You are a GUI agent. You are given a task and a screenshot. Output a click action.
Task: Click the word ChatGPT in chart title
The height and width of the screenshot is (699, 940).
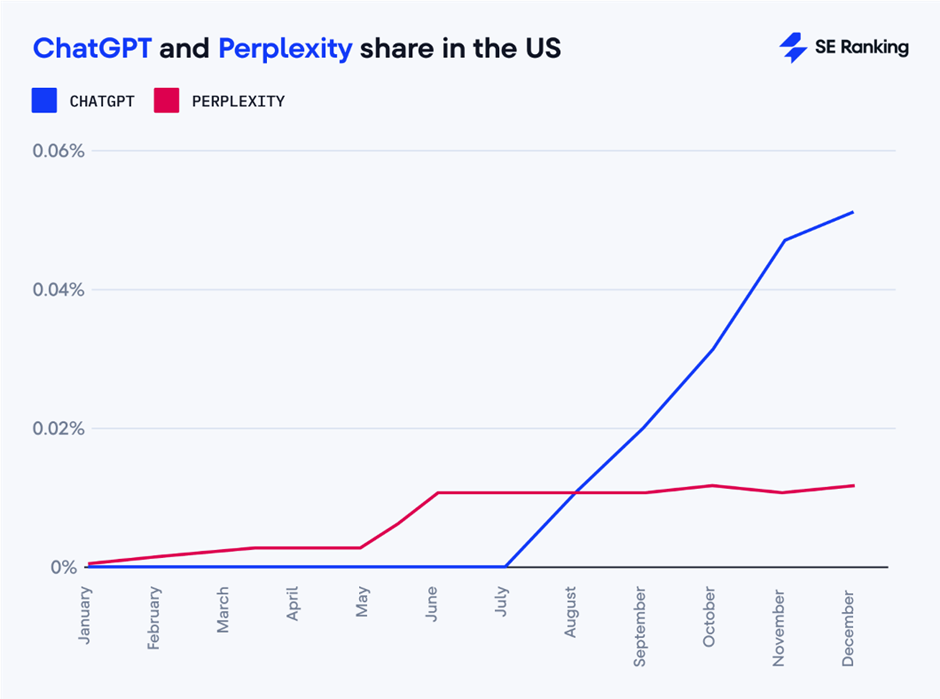(92, 48)
